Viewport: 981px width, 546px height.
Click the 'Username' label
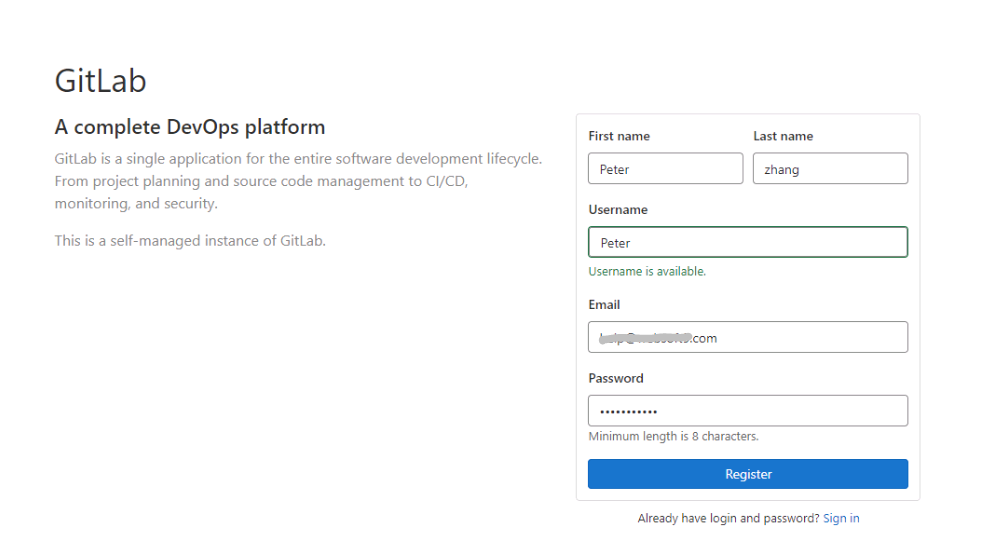[618, 210]
